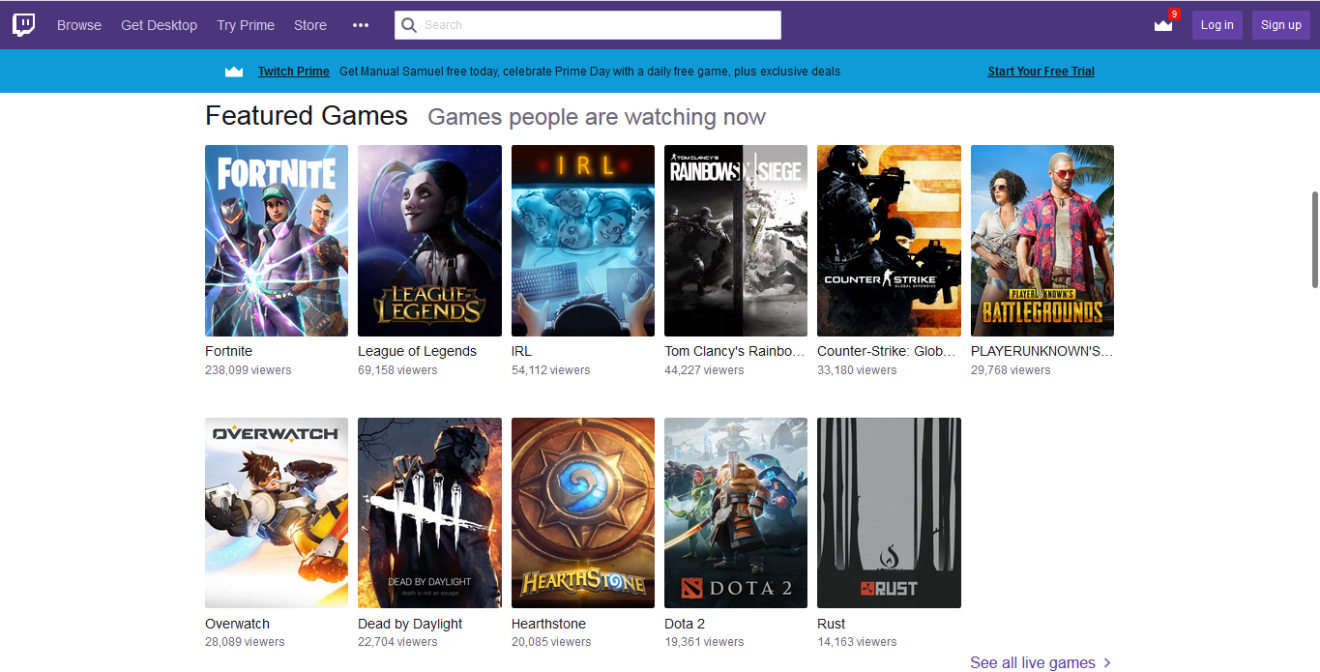Click Start Your Free Trial link
Viewport: 1320px width, 672px height.
1041,71
